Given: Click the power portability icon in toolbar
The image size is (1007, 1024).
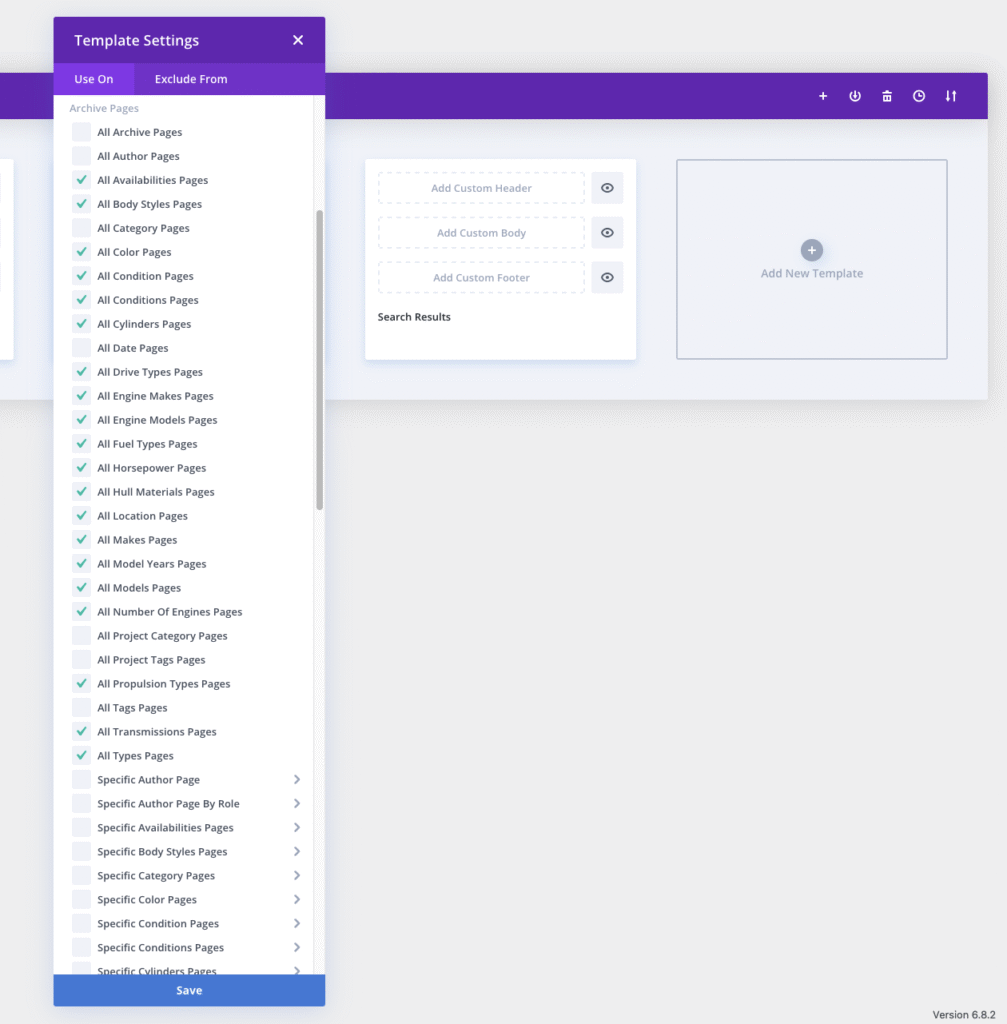Looking at the screenshot, I should coord(855,96).
